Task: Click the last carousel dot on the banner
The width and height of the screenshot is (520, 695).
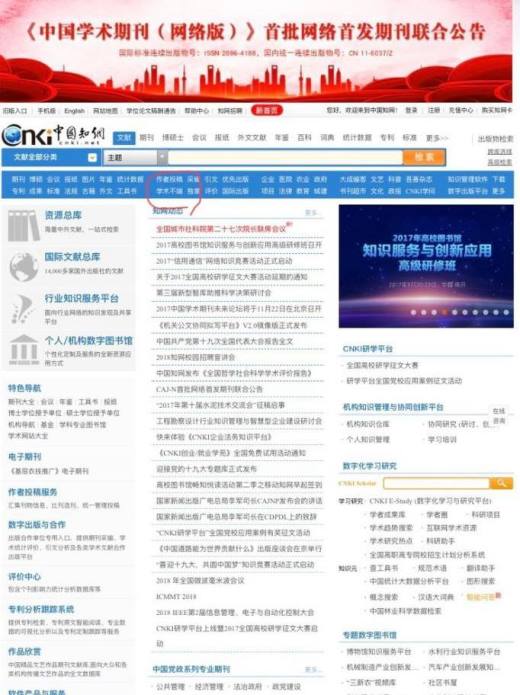Action: (506, 312)
